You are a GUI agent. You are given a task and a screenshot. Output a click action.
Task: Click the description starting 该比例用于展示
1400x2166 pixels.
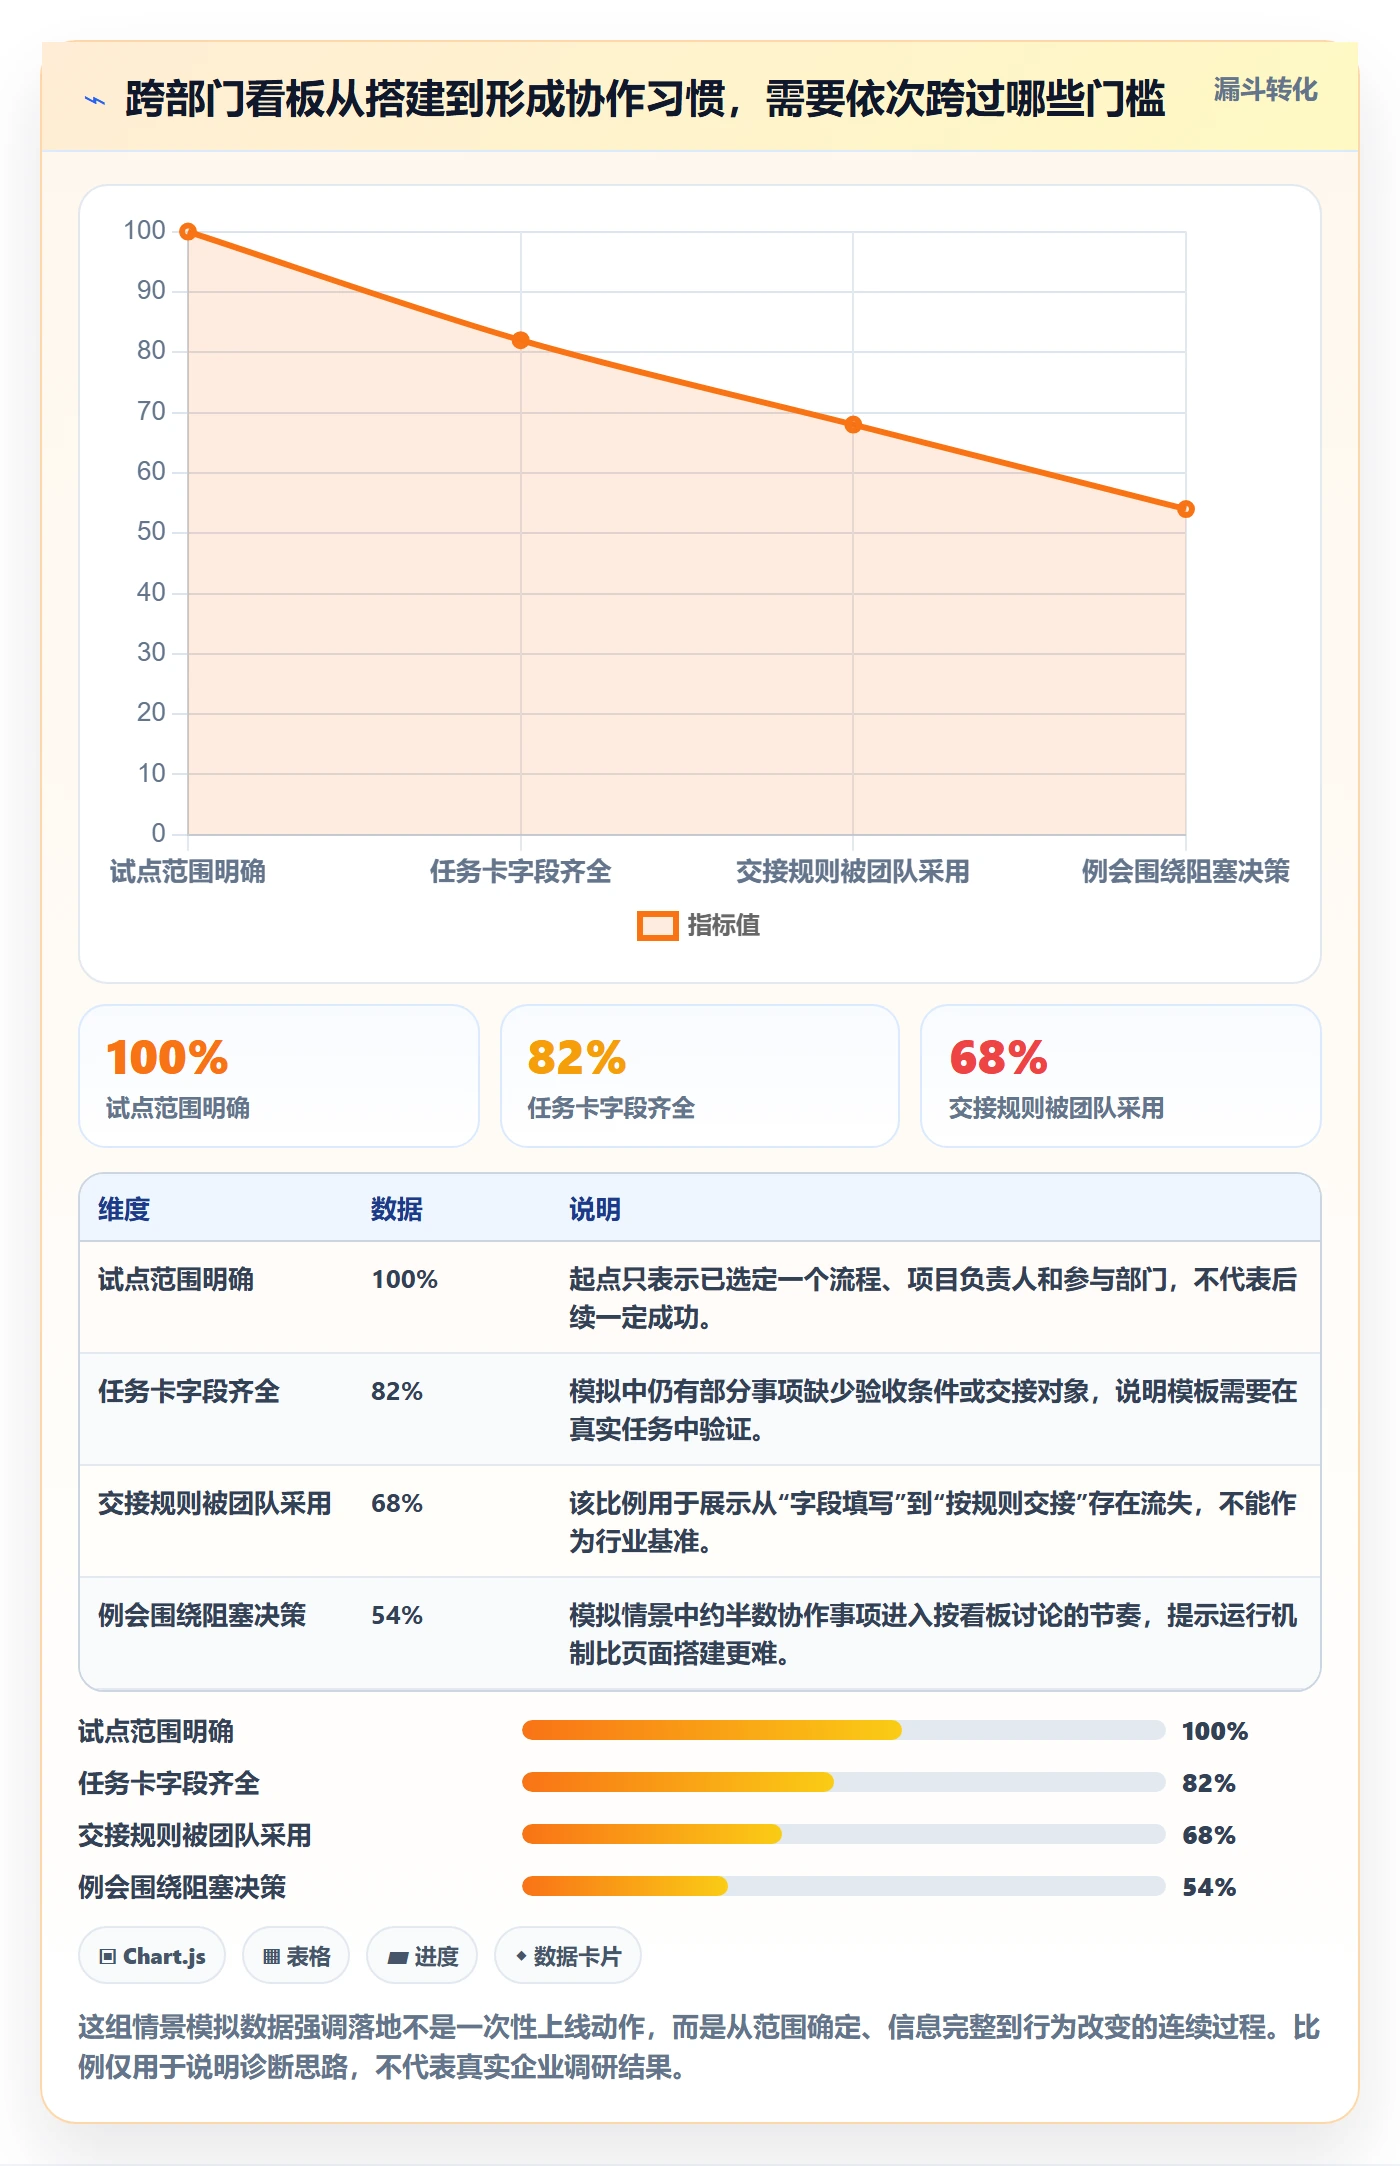(933, 1522)
